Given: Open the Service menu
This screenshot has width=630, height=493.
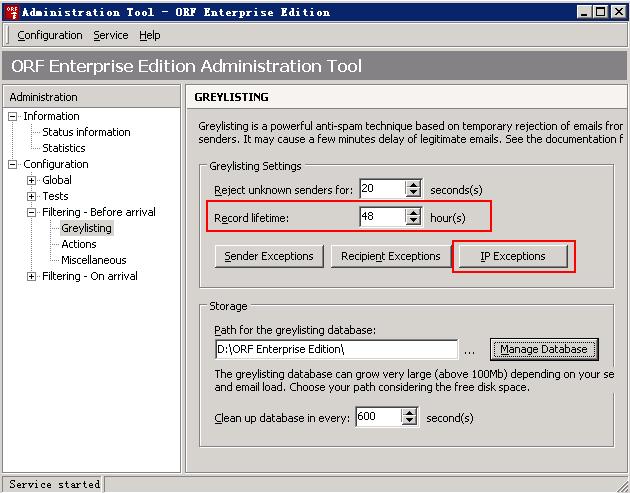Looking at the screenshot, I should click(110, 35).
